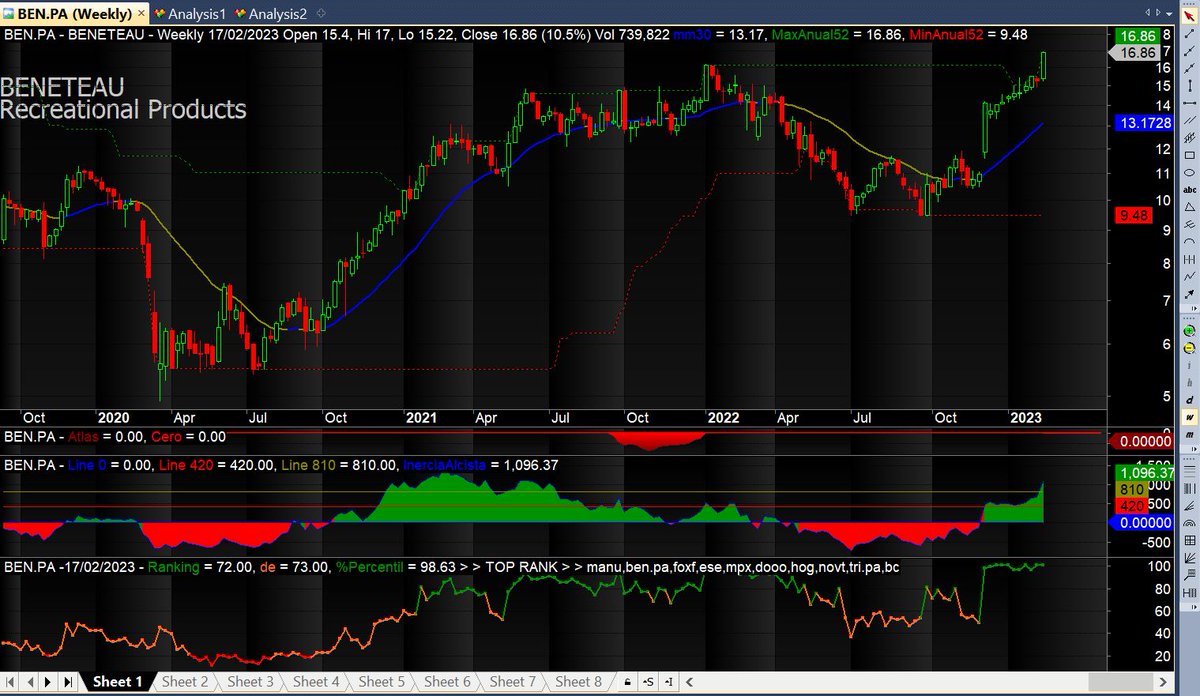Toggle the weekly 'w' interval button
The width and height of the screenshot is (1200, 696).
[x=1190, y=418]
